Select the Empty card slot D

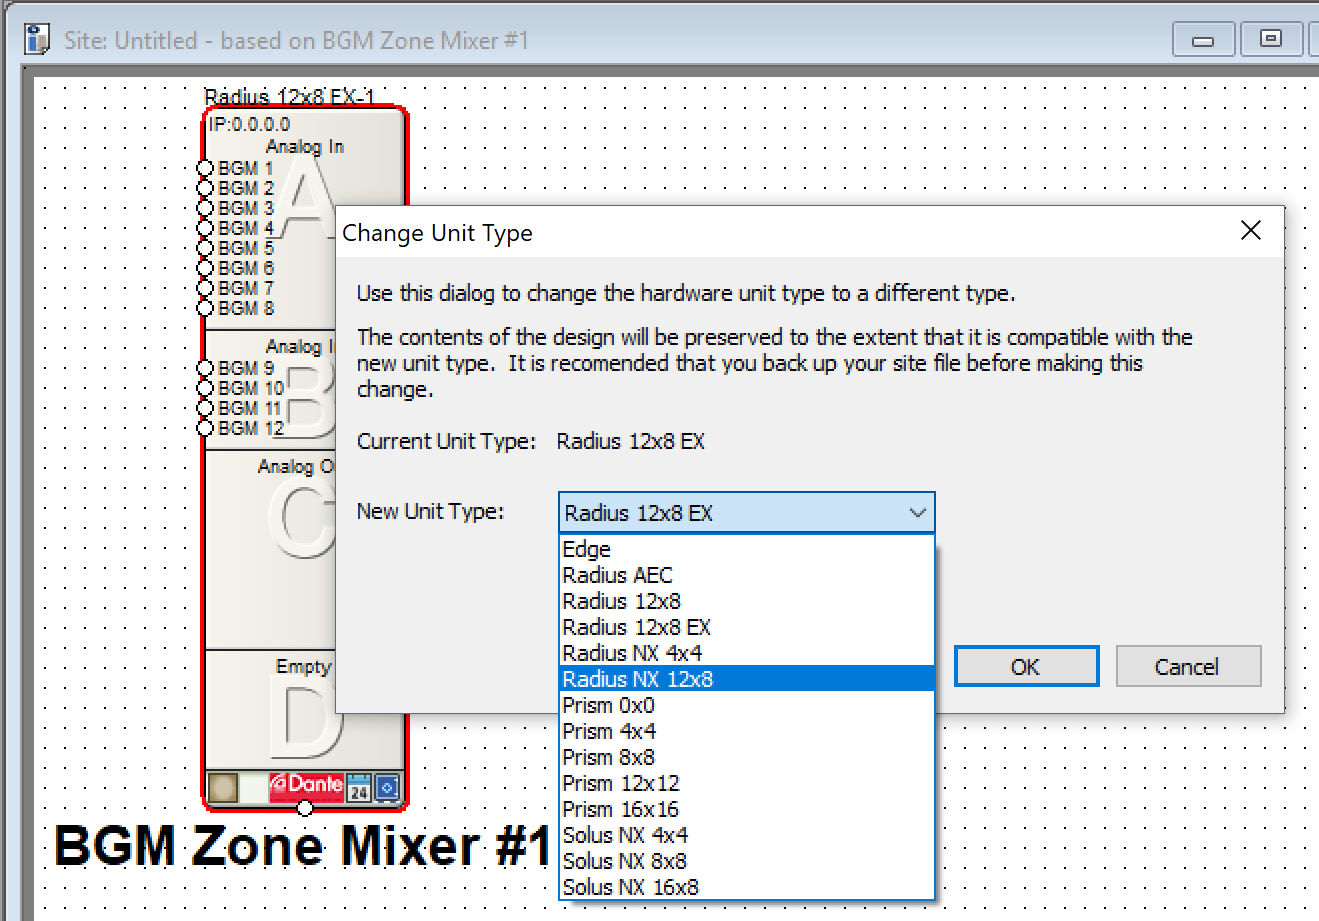tap(271, 712)
